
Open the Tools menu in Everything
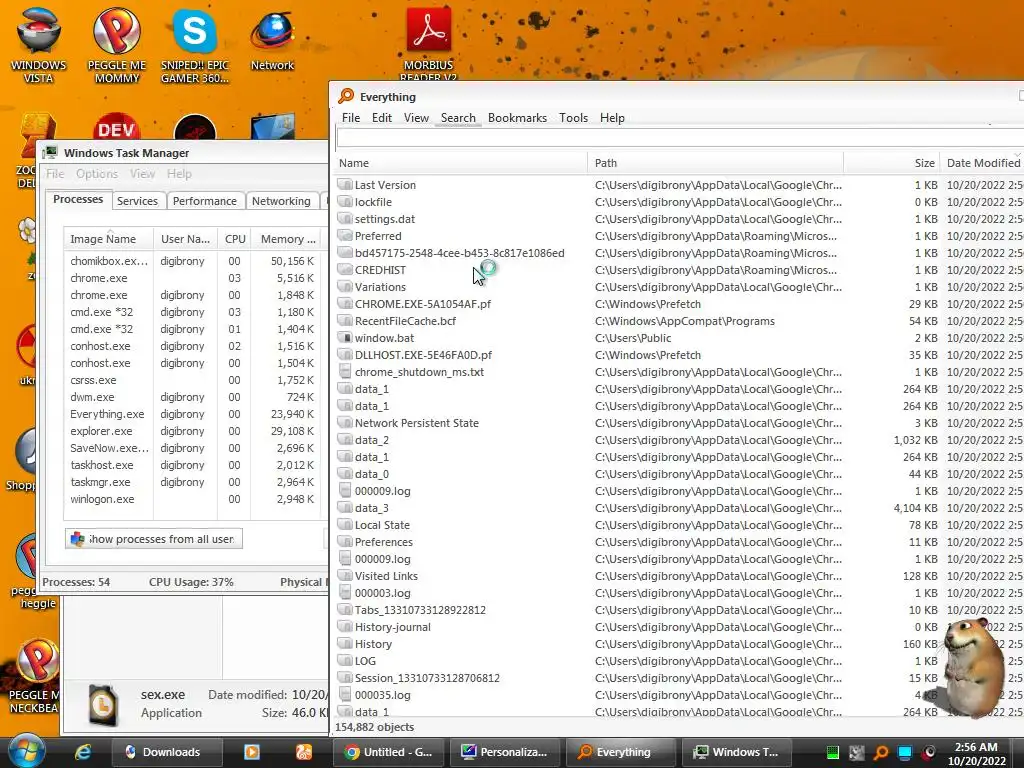(x=573, y=118)
